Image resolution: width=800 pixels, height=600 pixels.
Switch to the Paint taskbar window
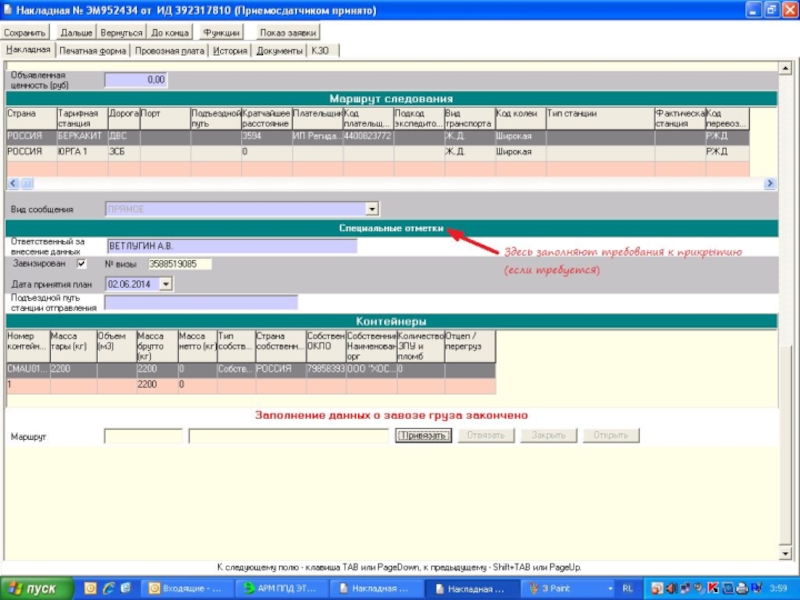(567, 588)
